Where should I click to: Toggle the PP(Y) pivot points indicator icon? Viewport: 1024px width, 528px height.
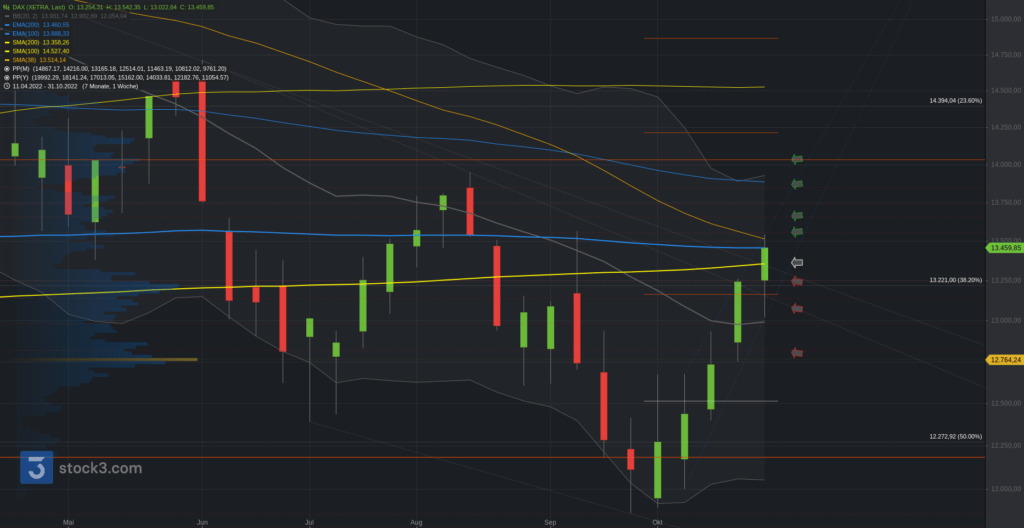pyautogui.click(x=6, y=77)
